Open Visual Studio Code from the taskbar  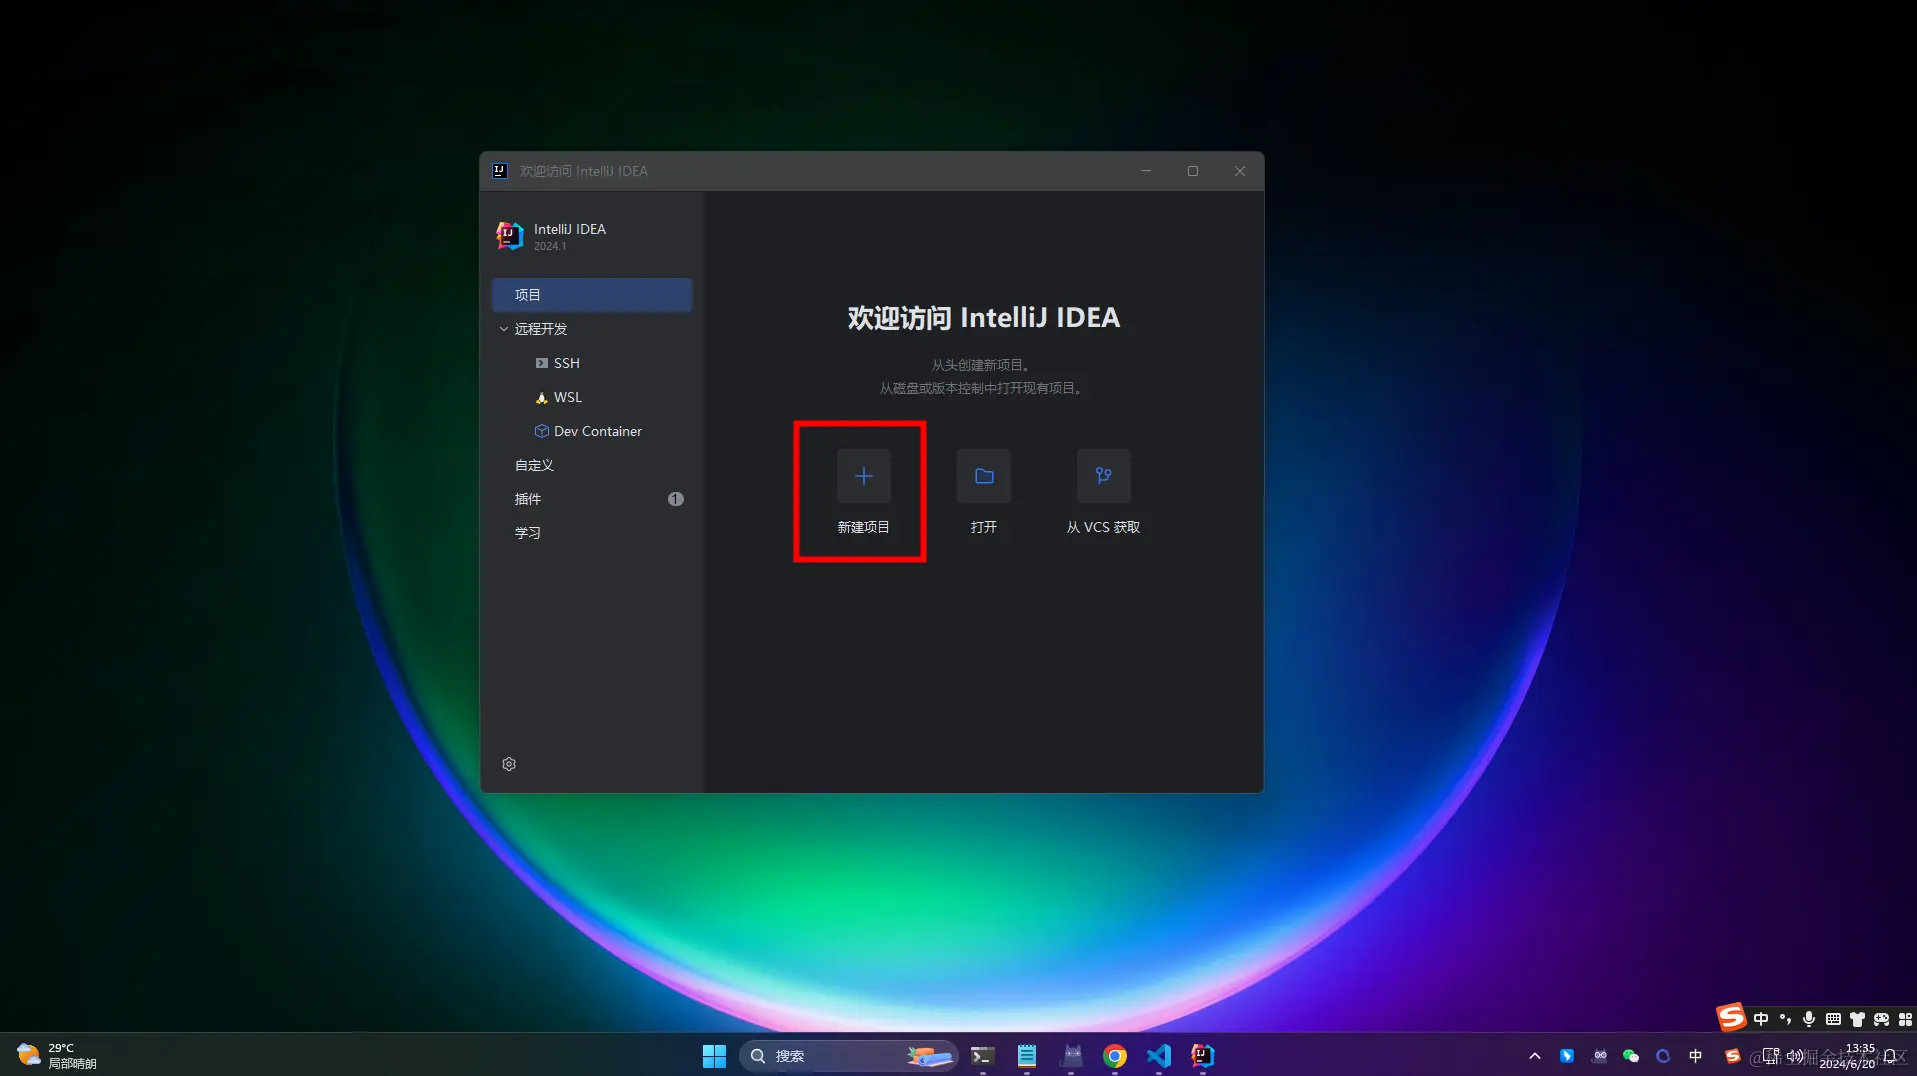(x=1159, y=1056)
